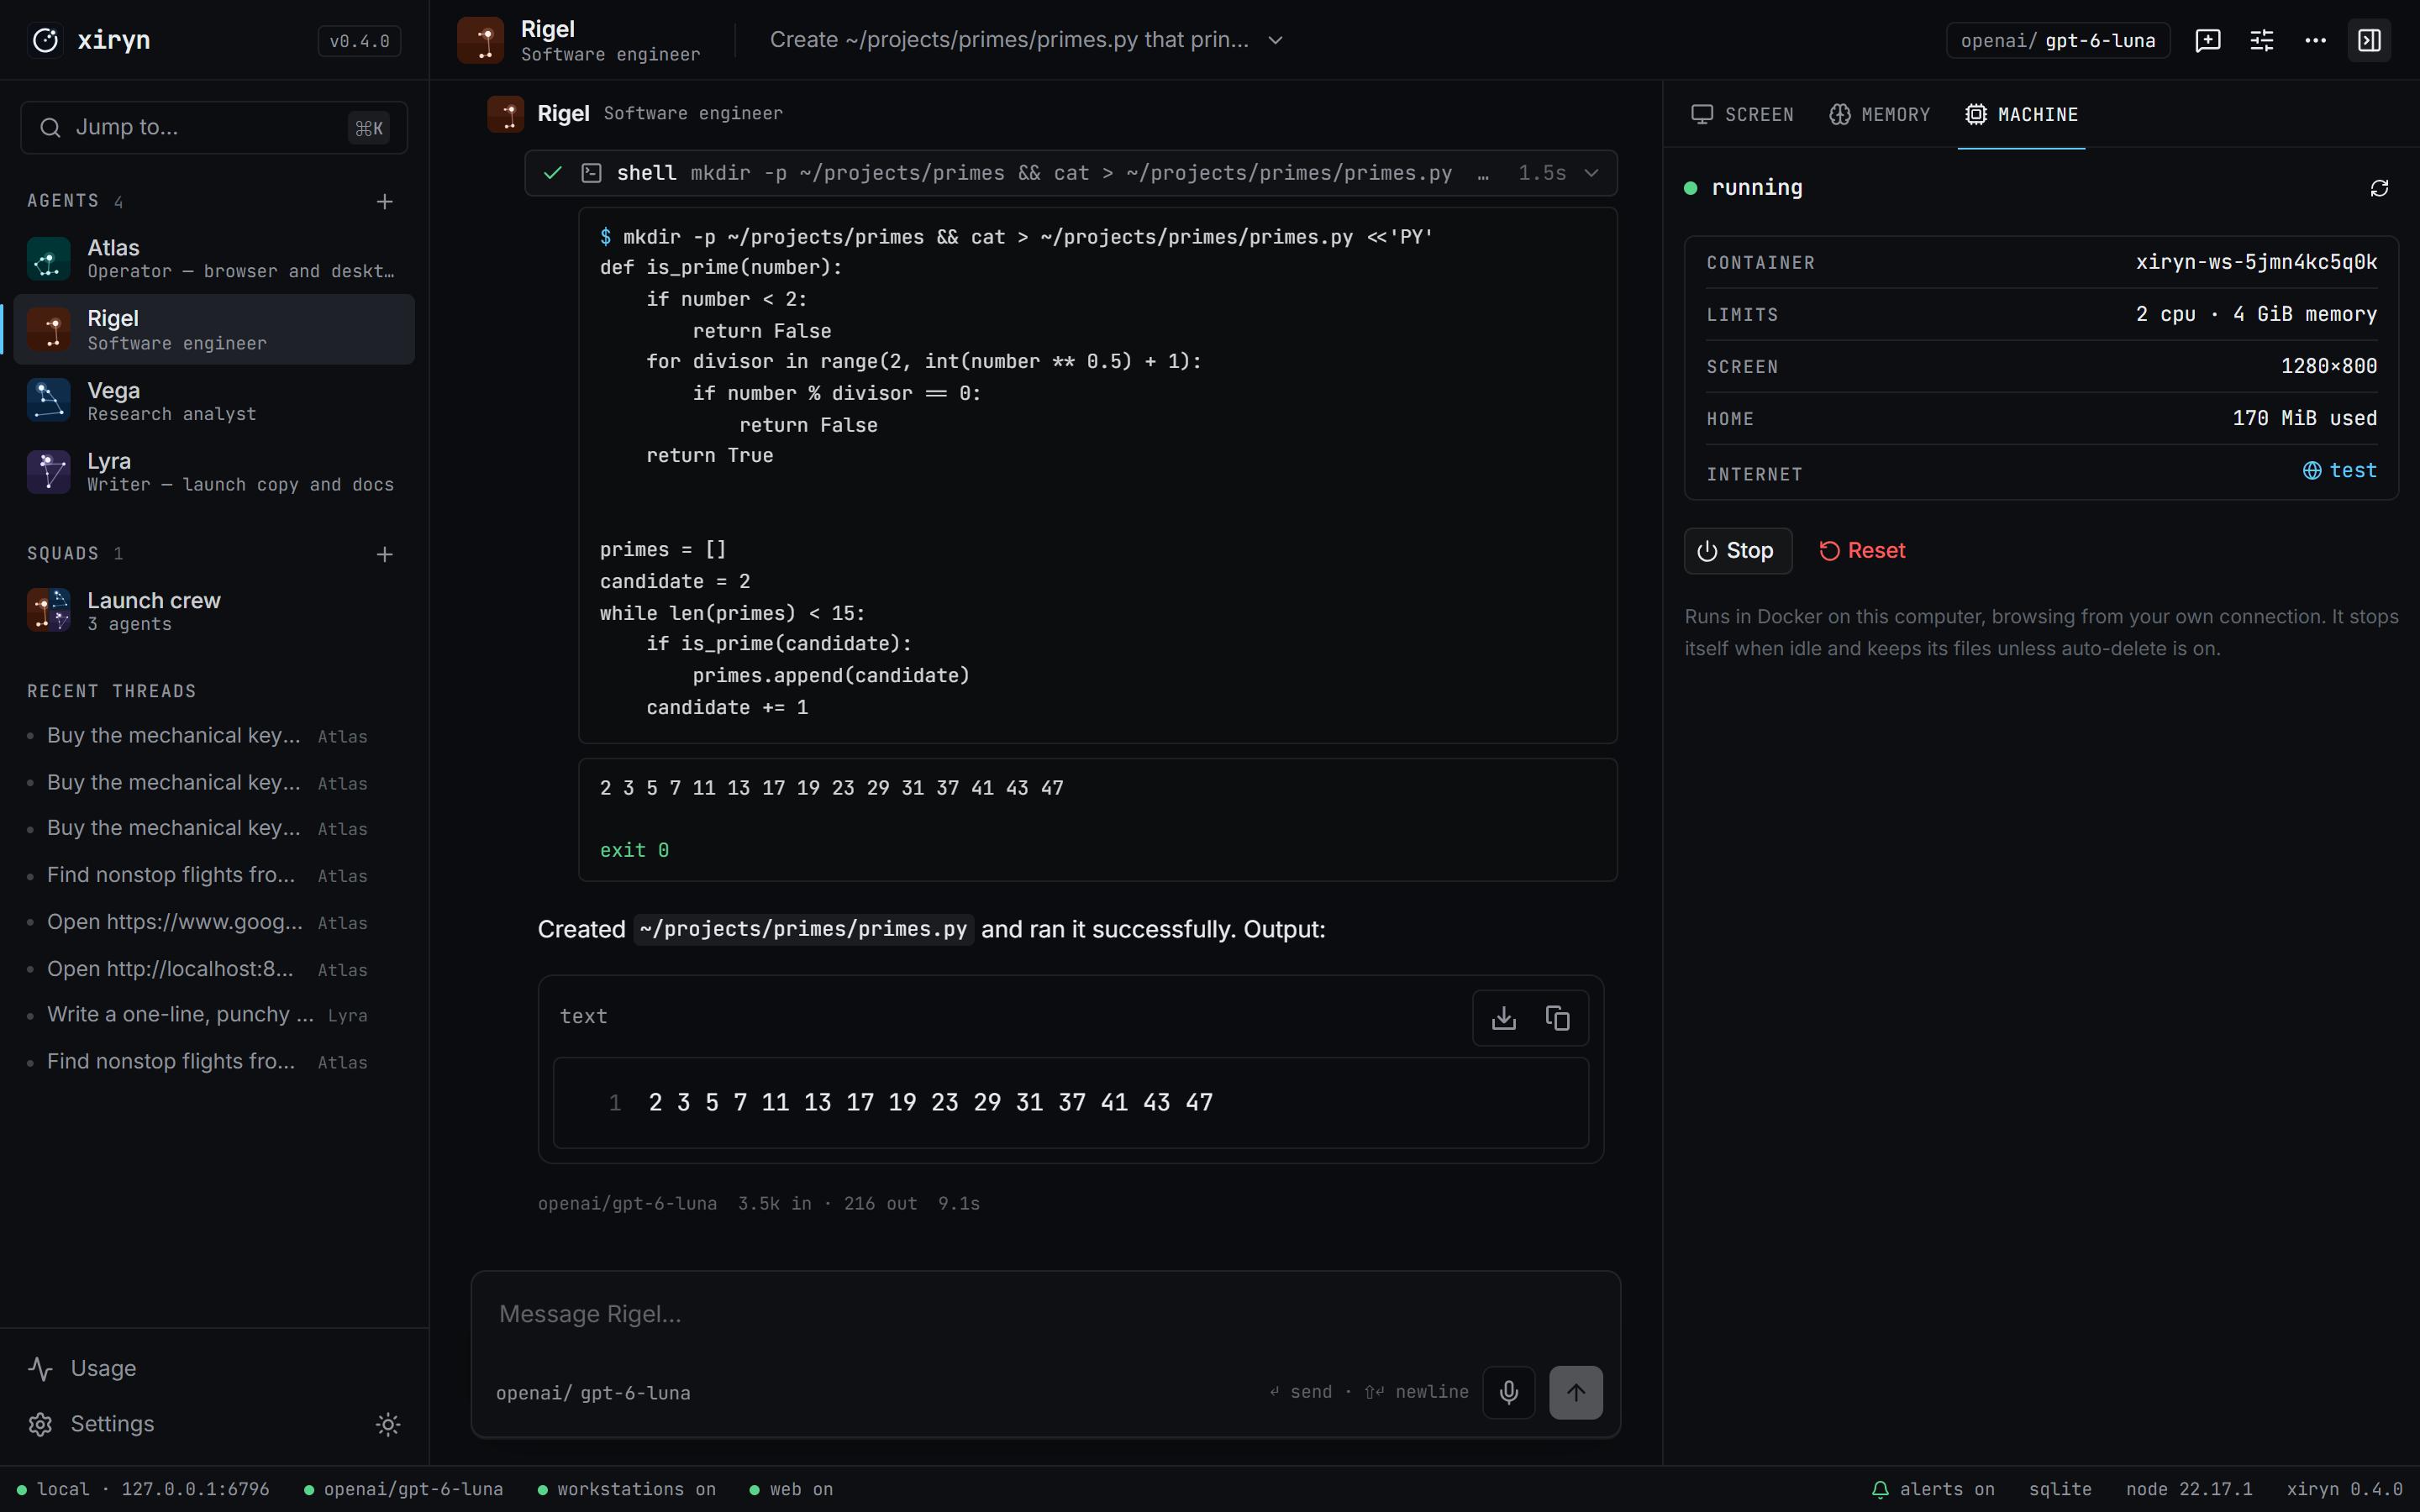2420x1512 pixels.
Task: Click the workstations on status entry
Action: (x=627, y=1489)
